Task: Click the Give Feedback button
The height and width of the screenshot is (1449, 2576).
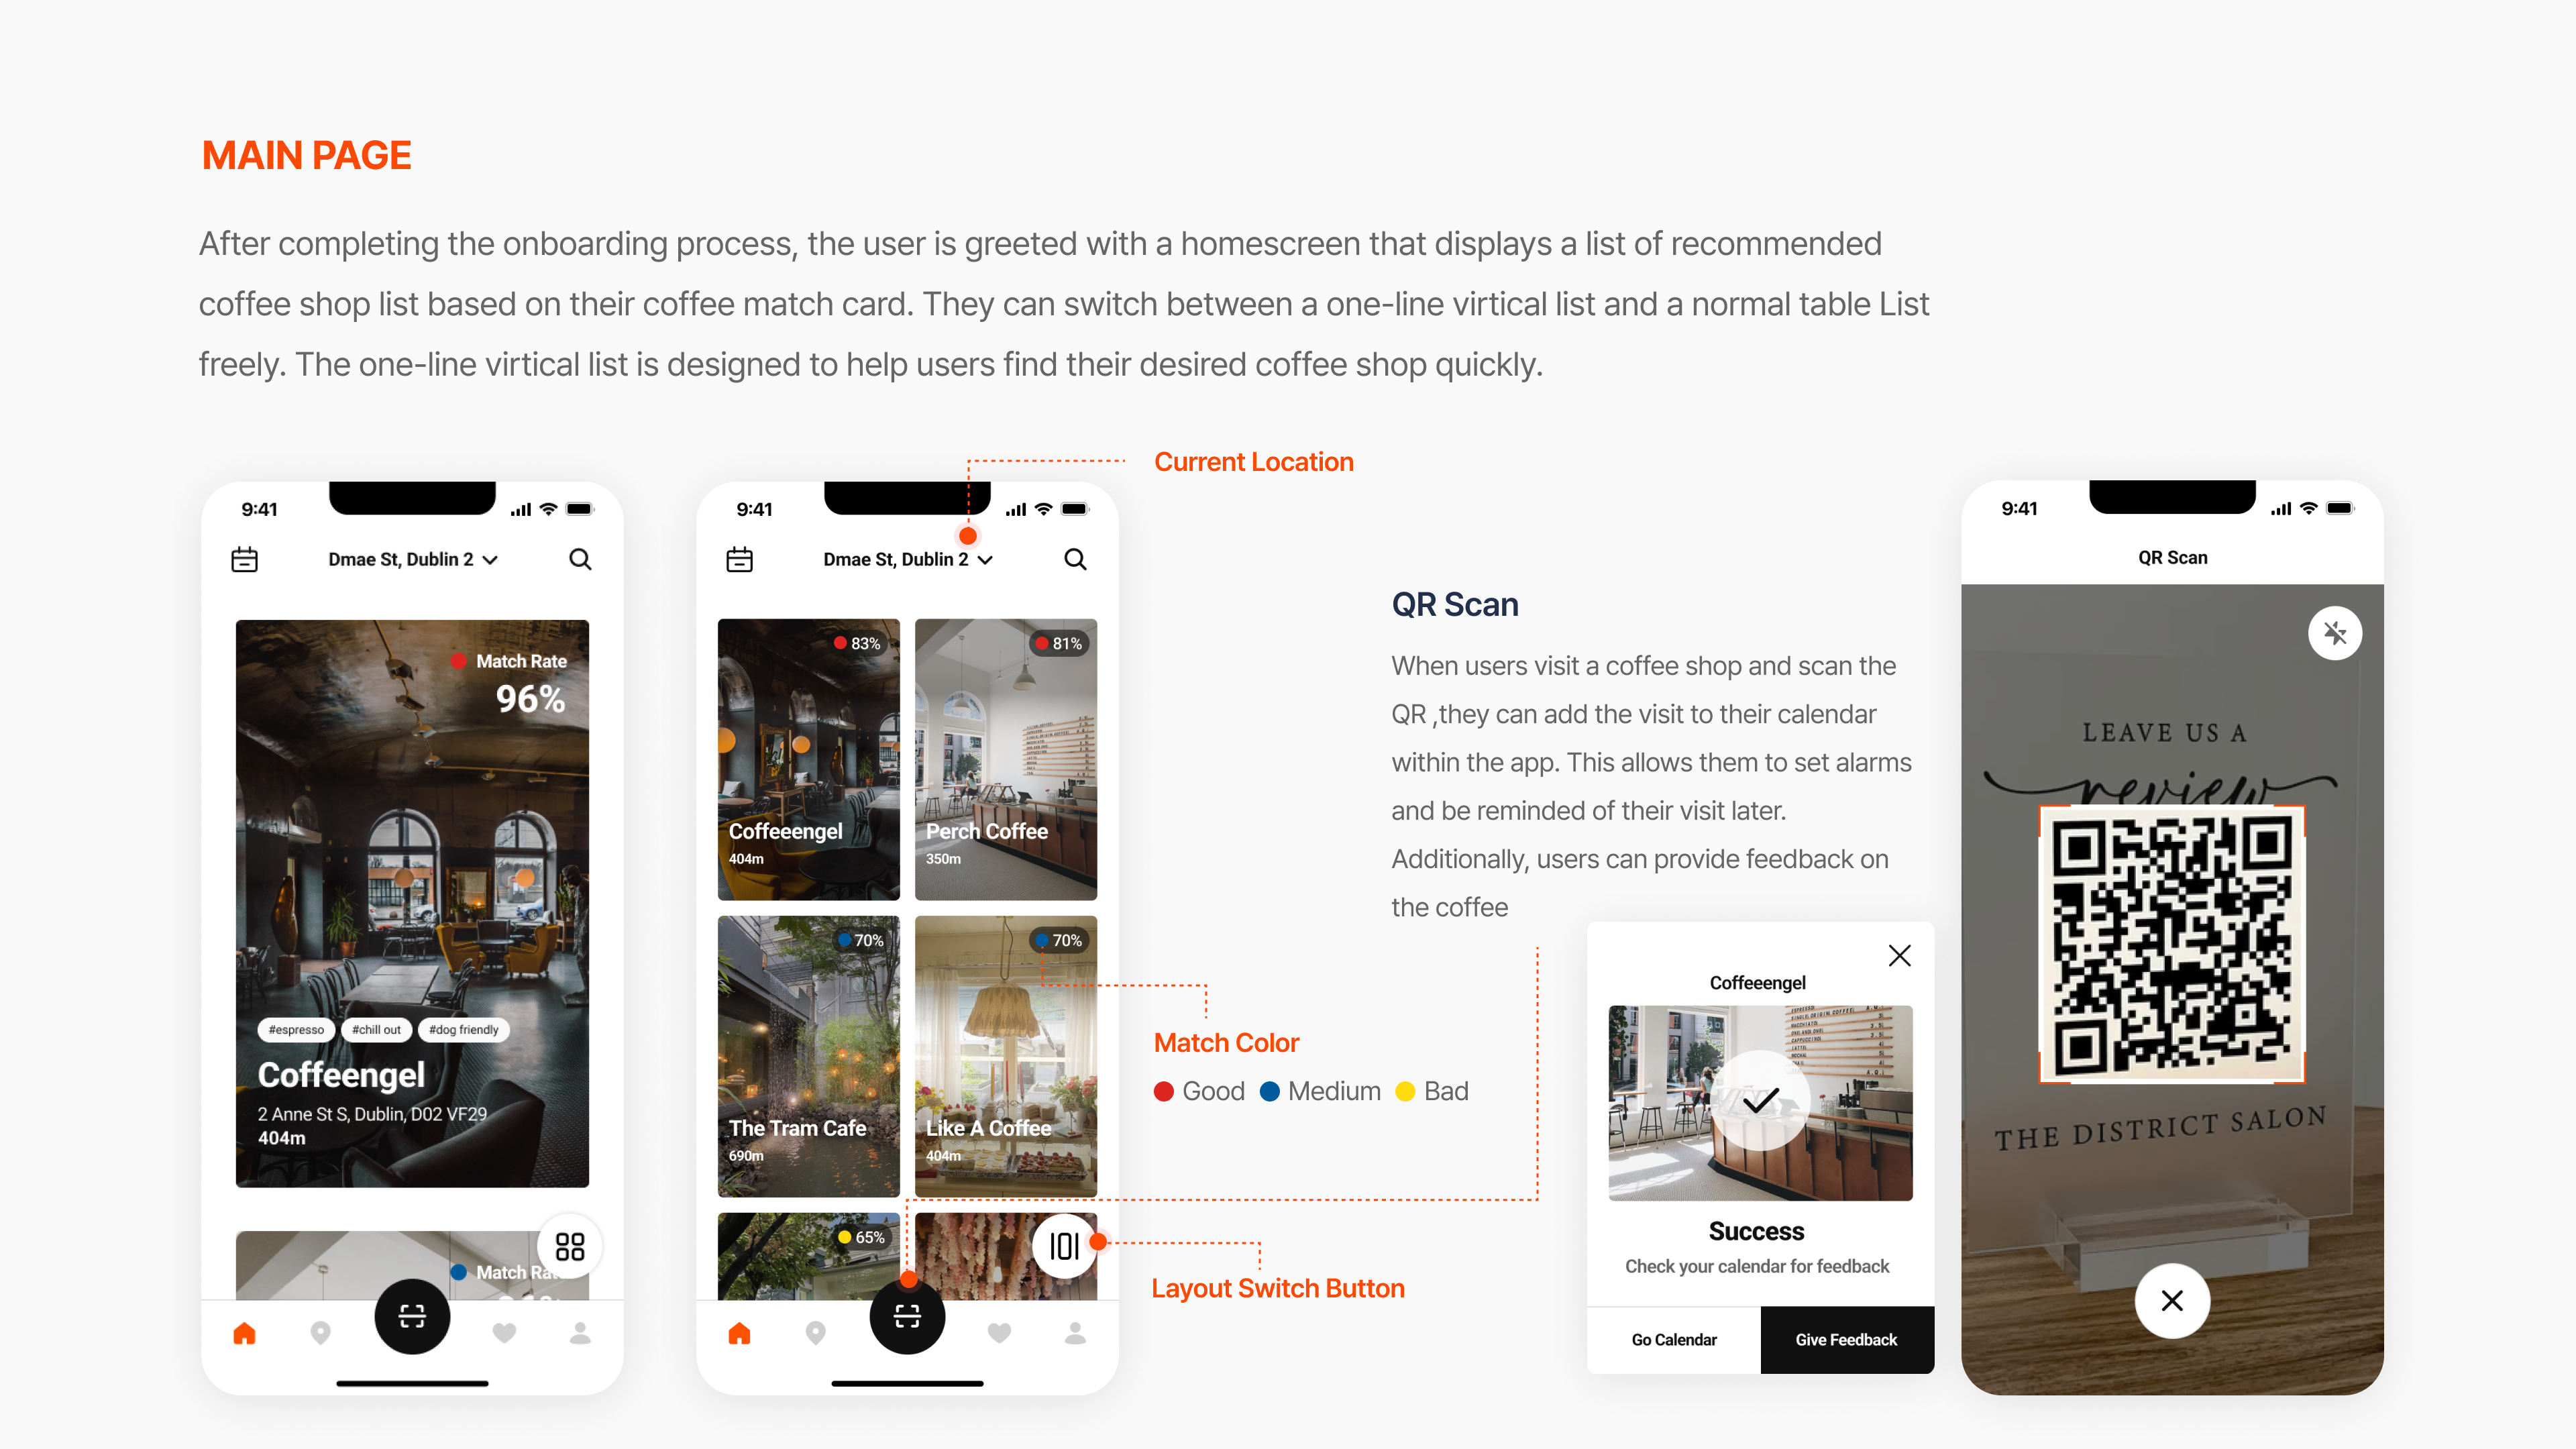Action: 1847,1340
